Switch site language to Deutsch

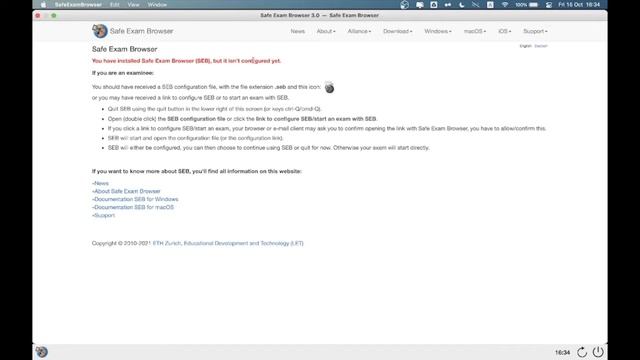click(541, 46)
